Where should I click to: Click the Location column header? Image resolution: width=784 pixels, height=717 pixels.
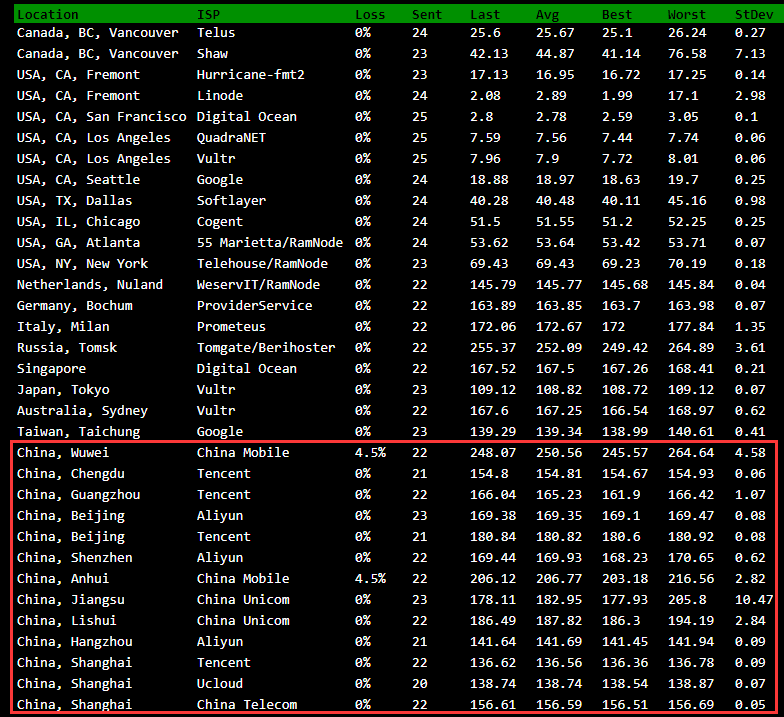point(48,14)
